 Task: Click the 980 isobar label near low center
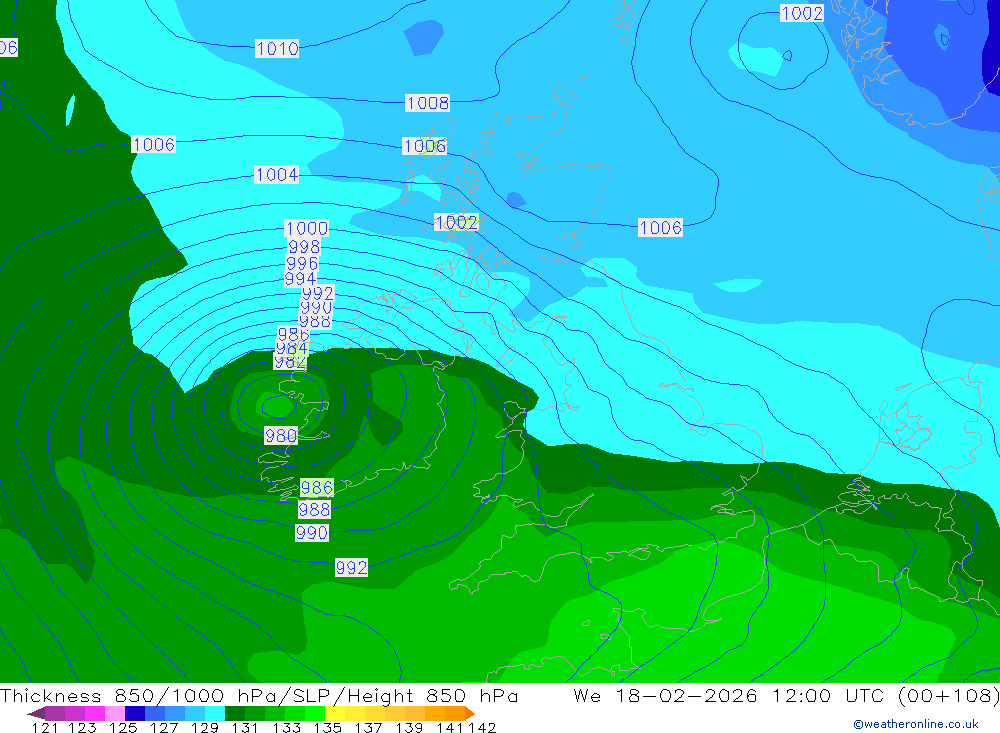pos(281,436)
